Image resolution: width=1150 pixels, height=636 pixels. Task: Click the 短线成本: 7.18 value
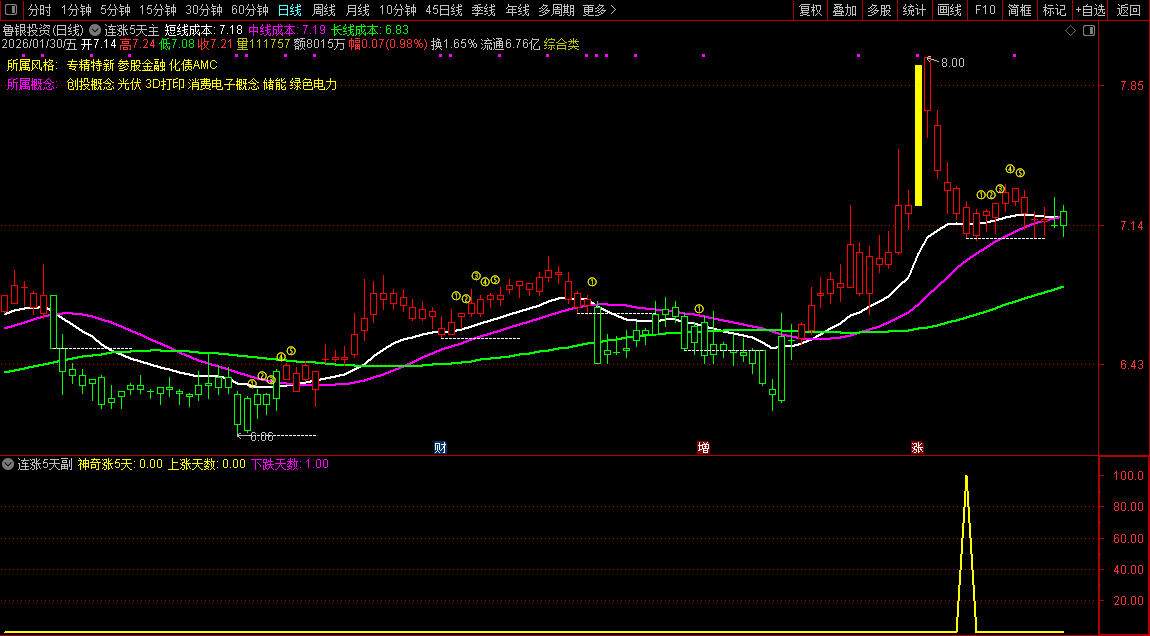[x=204, y=31]
